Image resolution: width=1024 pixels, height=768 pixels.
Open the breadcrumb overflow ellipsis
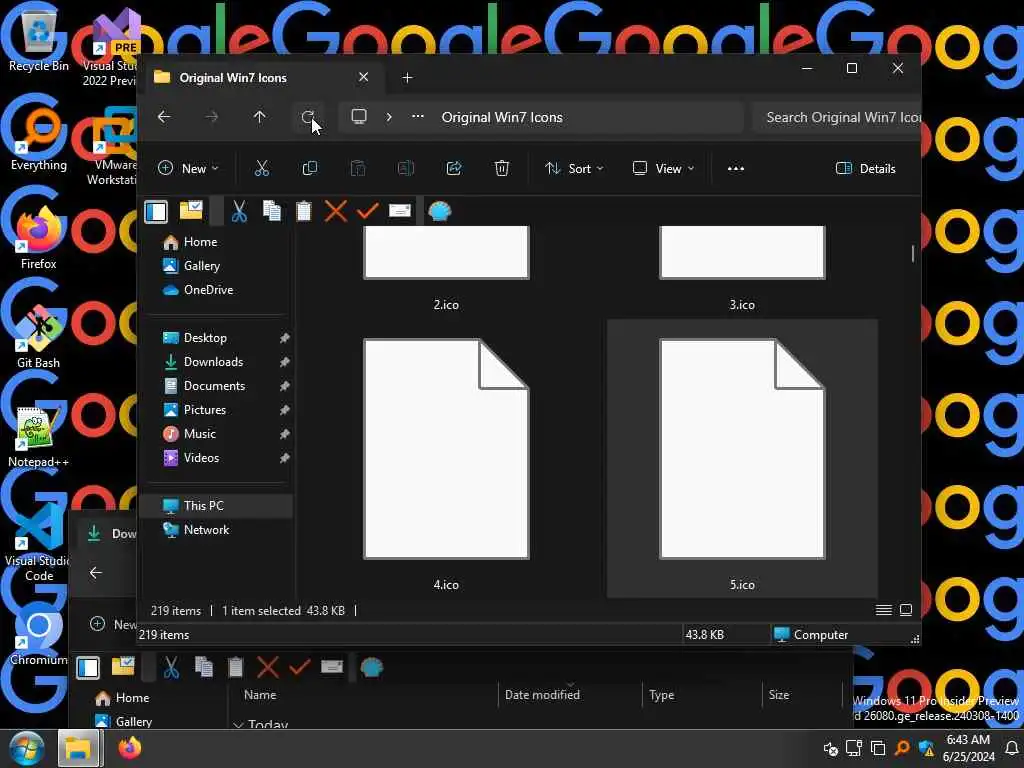(418, 117)
